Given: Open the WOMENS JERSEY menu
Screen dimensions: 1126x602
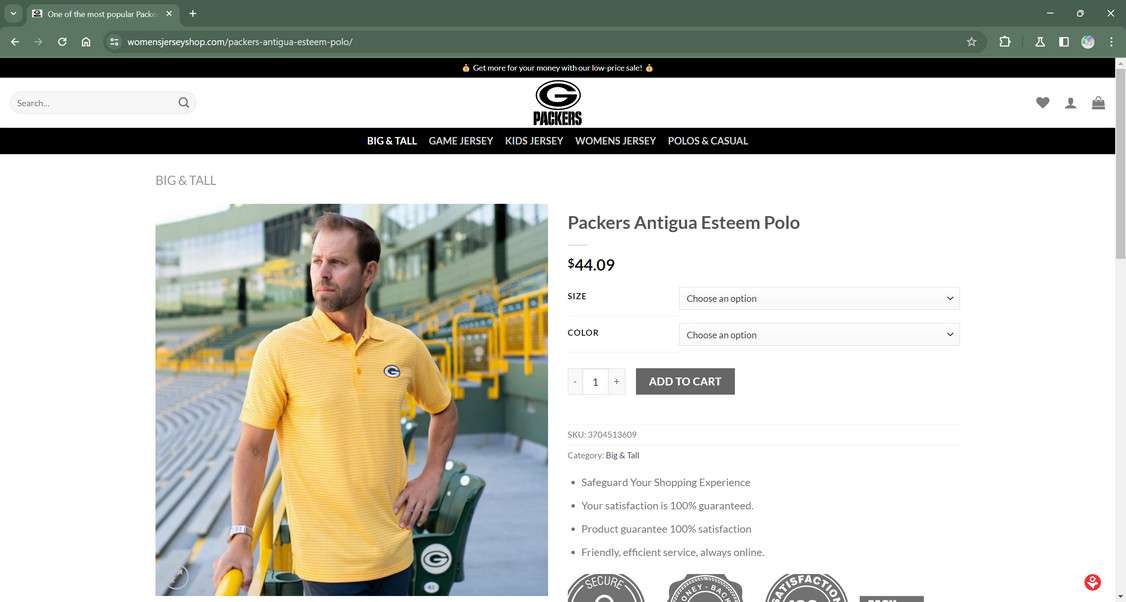Looking at the screenshot, I should [x=615, y=141].
